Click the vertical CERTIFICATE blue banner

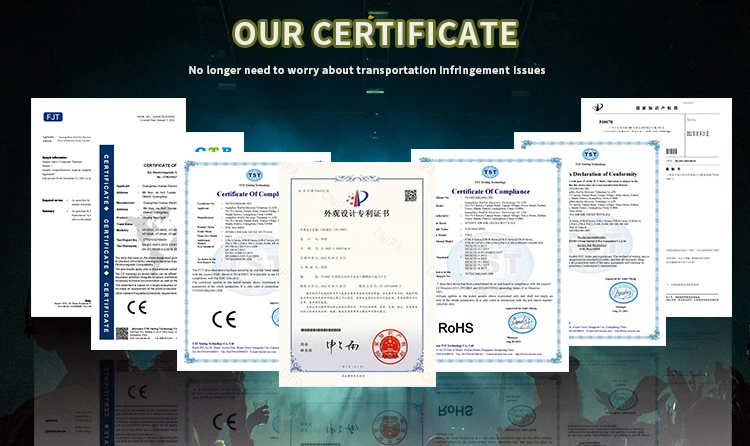(x=107, y=242)
